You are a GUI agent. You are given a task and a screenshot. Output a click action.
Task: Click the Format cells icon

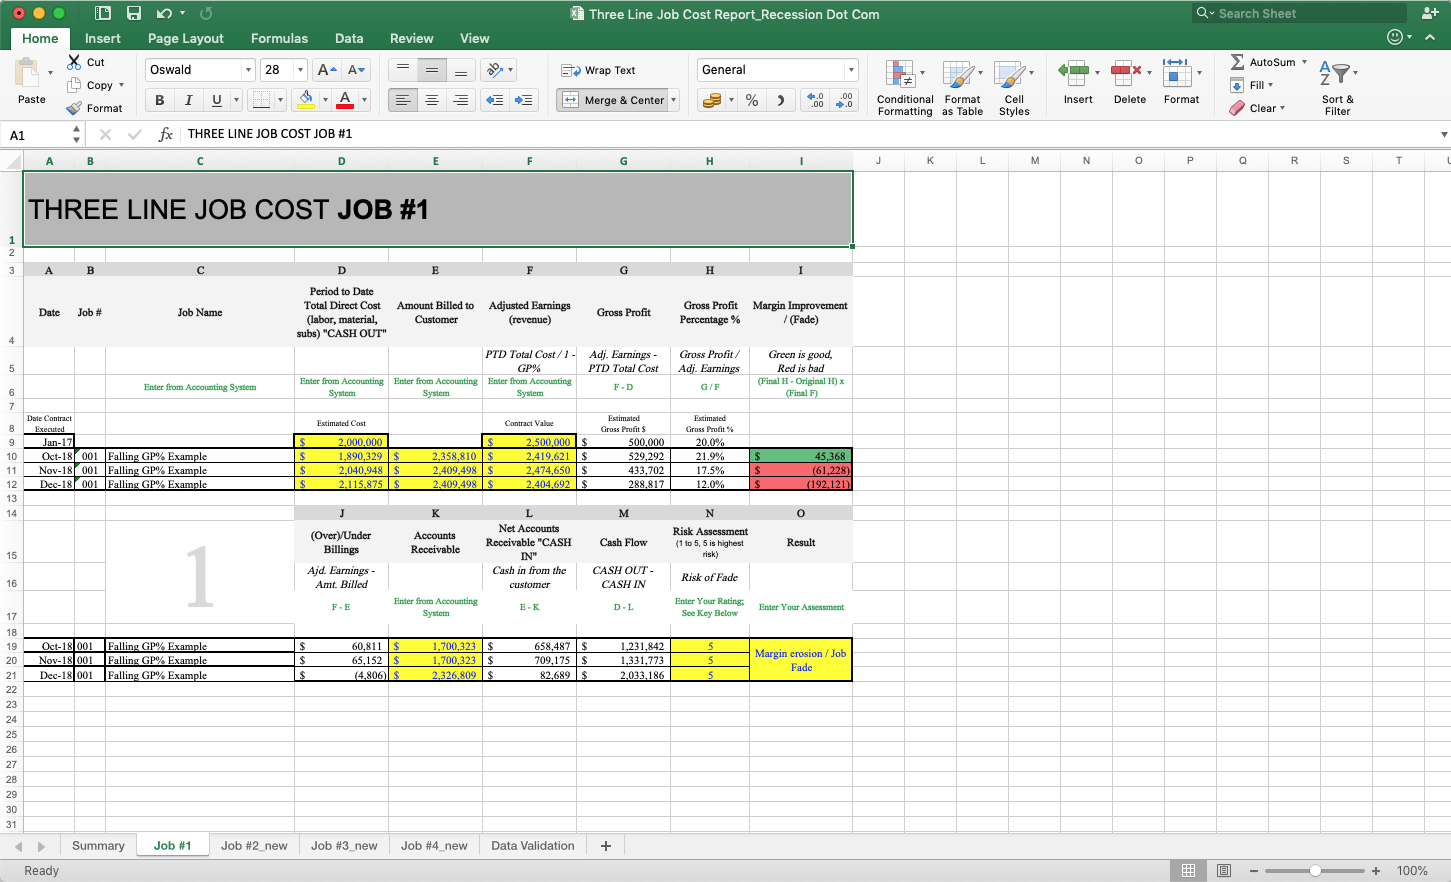[x=1177, y=73]
